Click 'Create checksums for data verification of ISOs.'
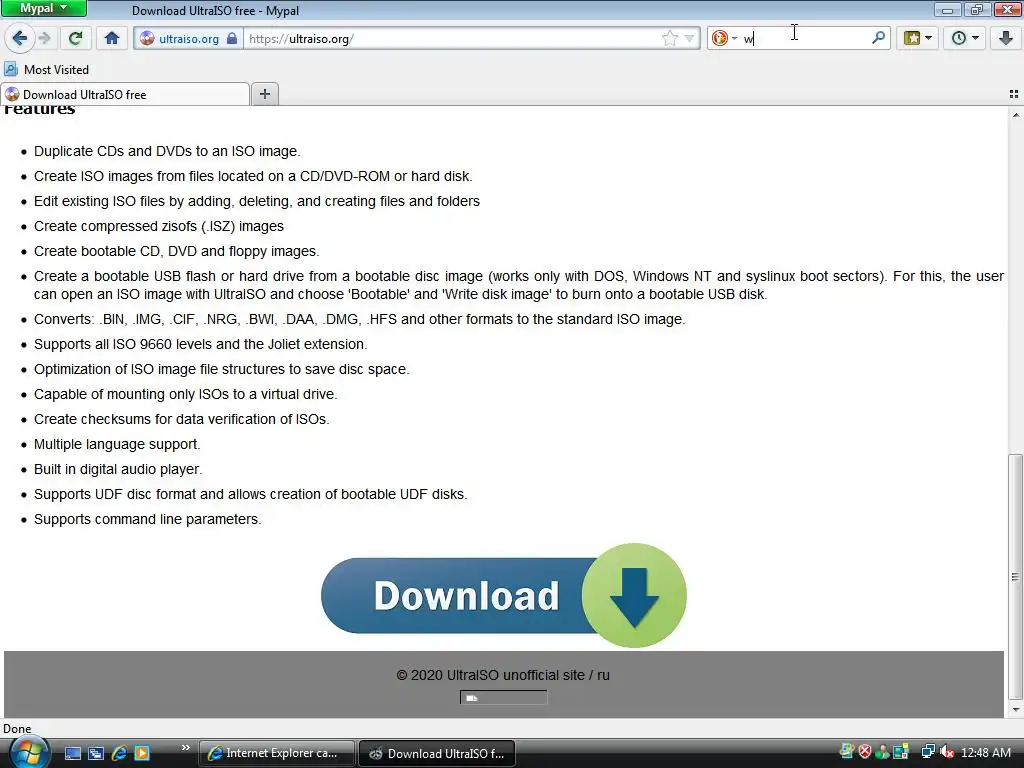1024x768 pixels. (182, 419)
